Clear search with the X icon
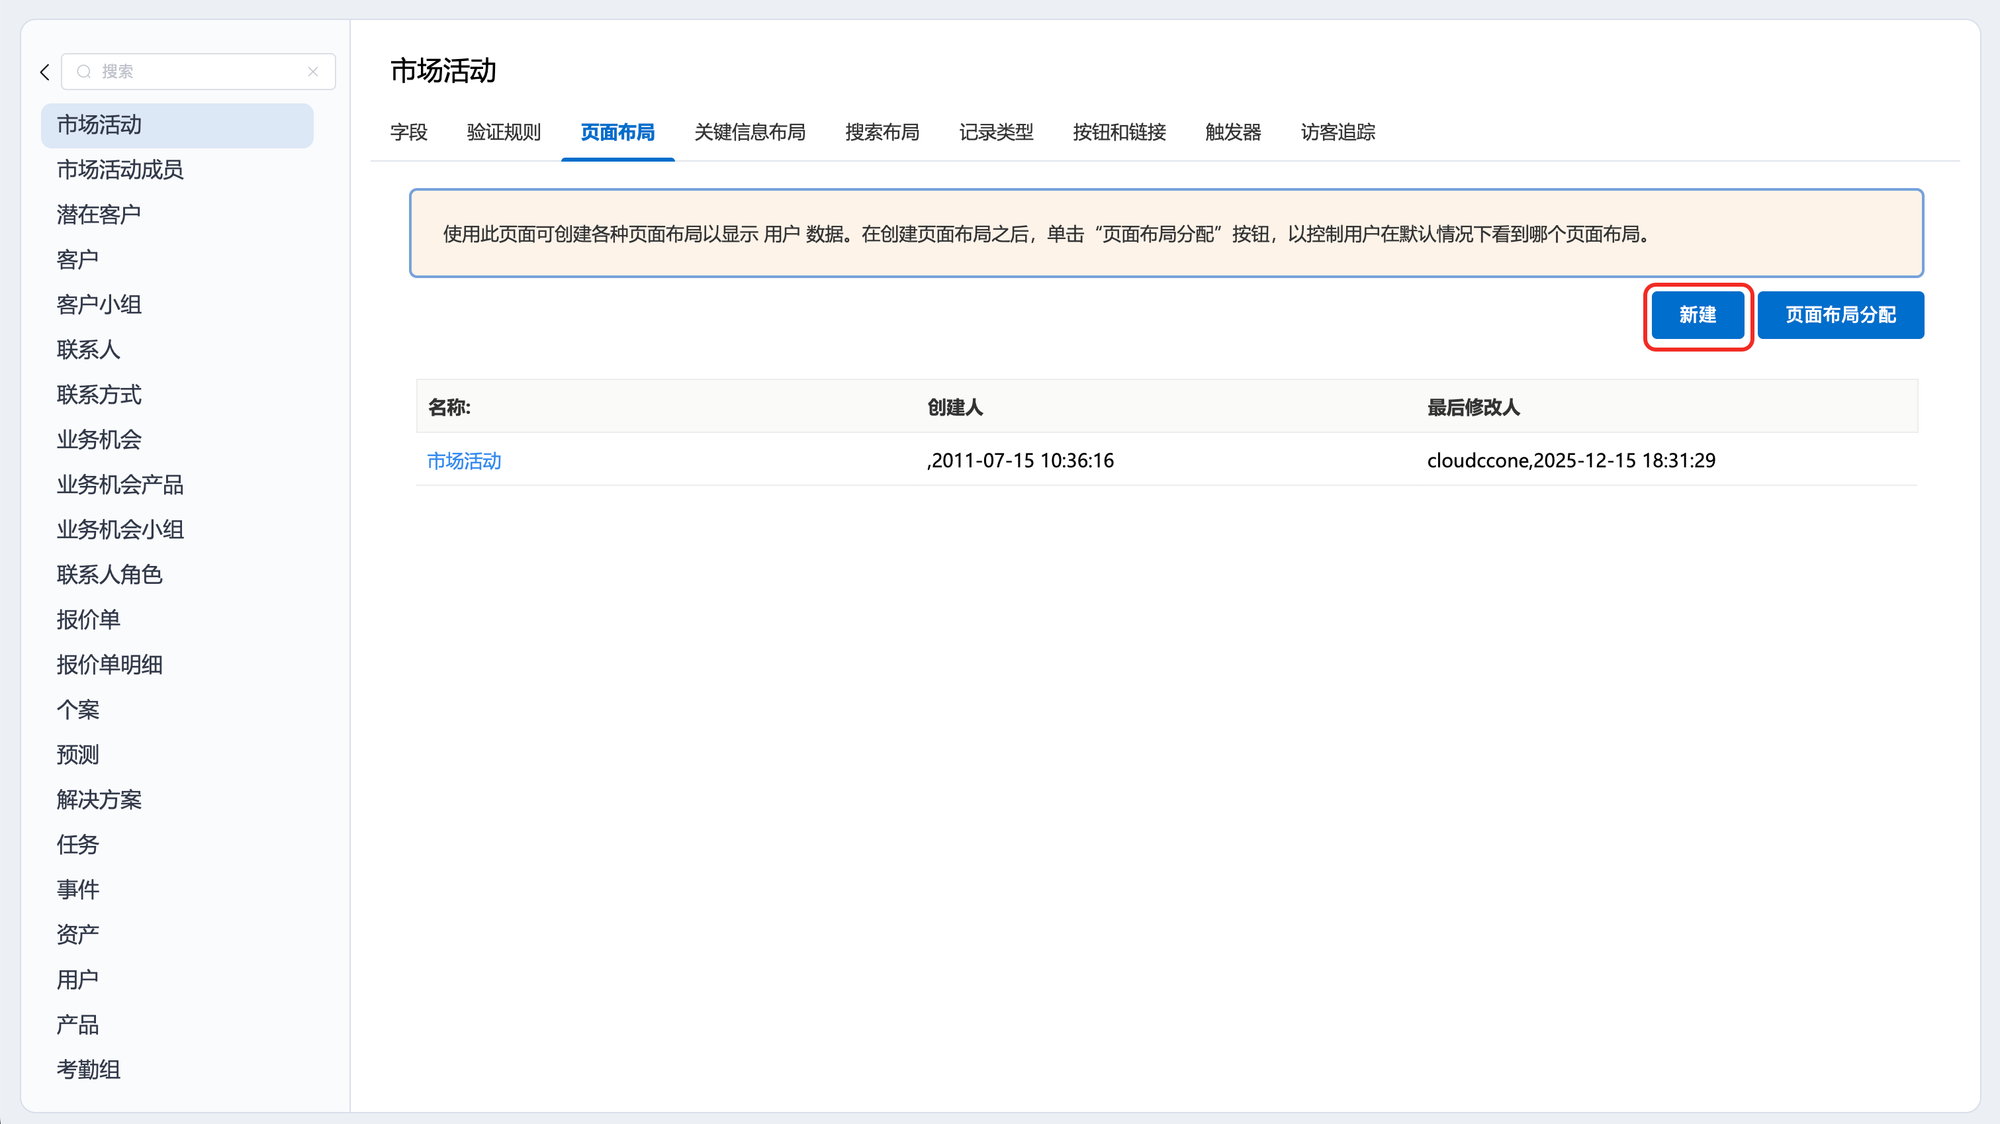Image resolution: width=2000 pixels, height=1124 pixels. click(313, 72)
